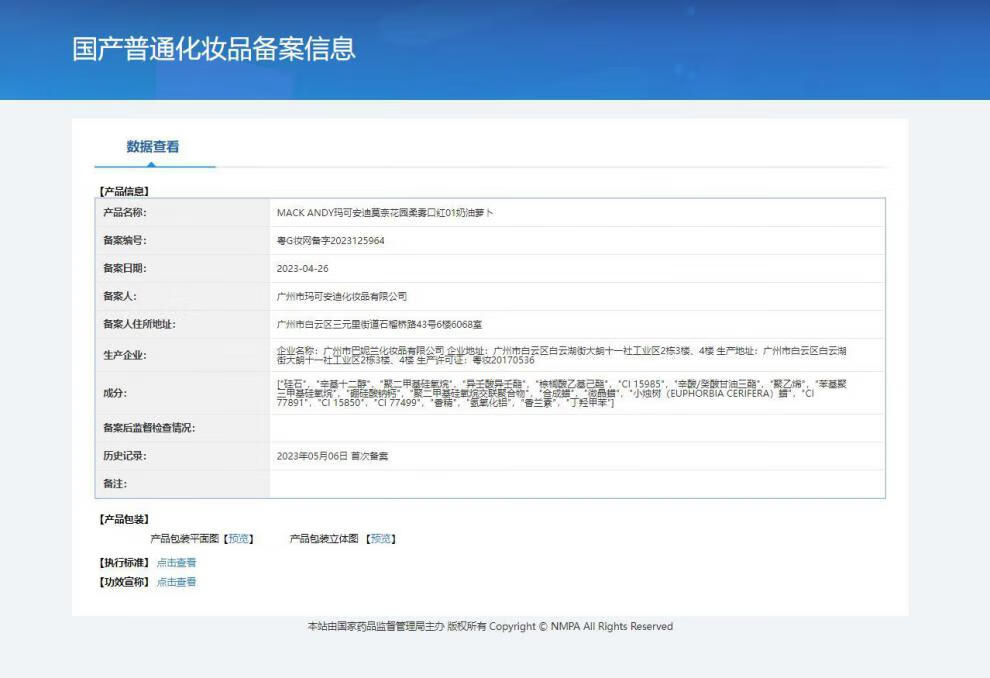Open 执行标准 点击查看 link

[x=176, y=562]
